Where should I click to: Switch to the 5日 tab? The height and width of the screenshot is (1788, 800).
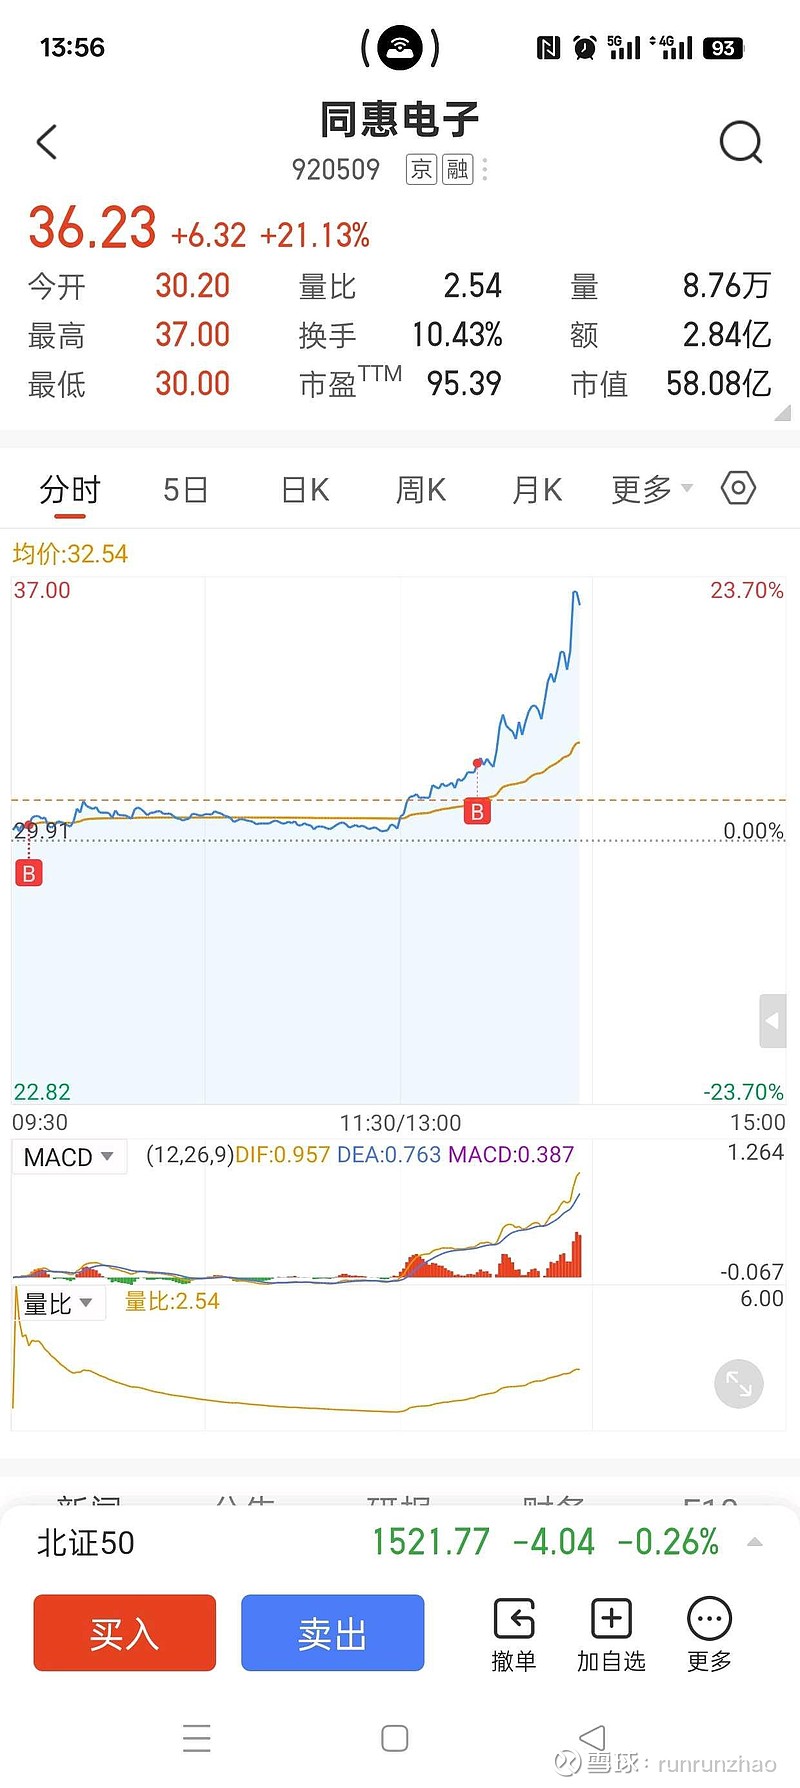tap(185, 489)
